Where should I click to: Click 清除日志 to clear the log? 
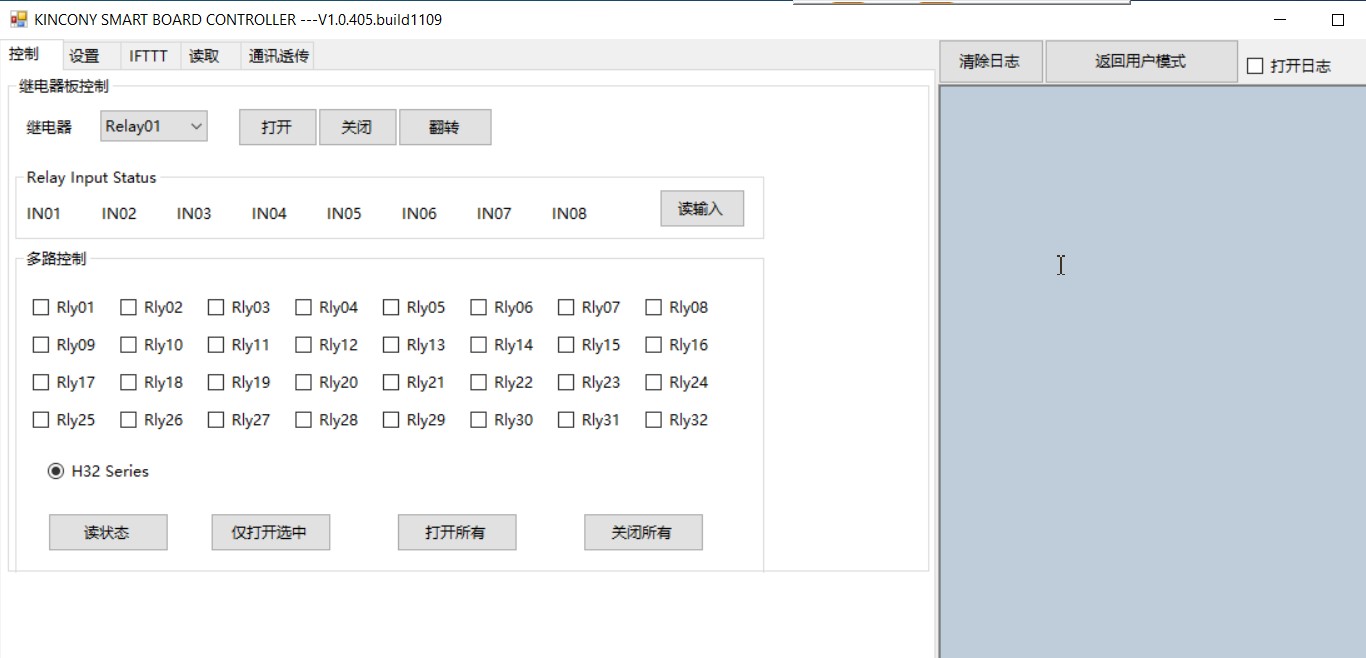989,62
